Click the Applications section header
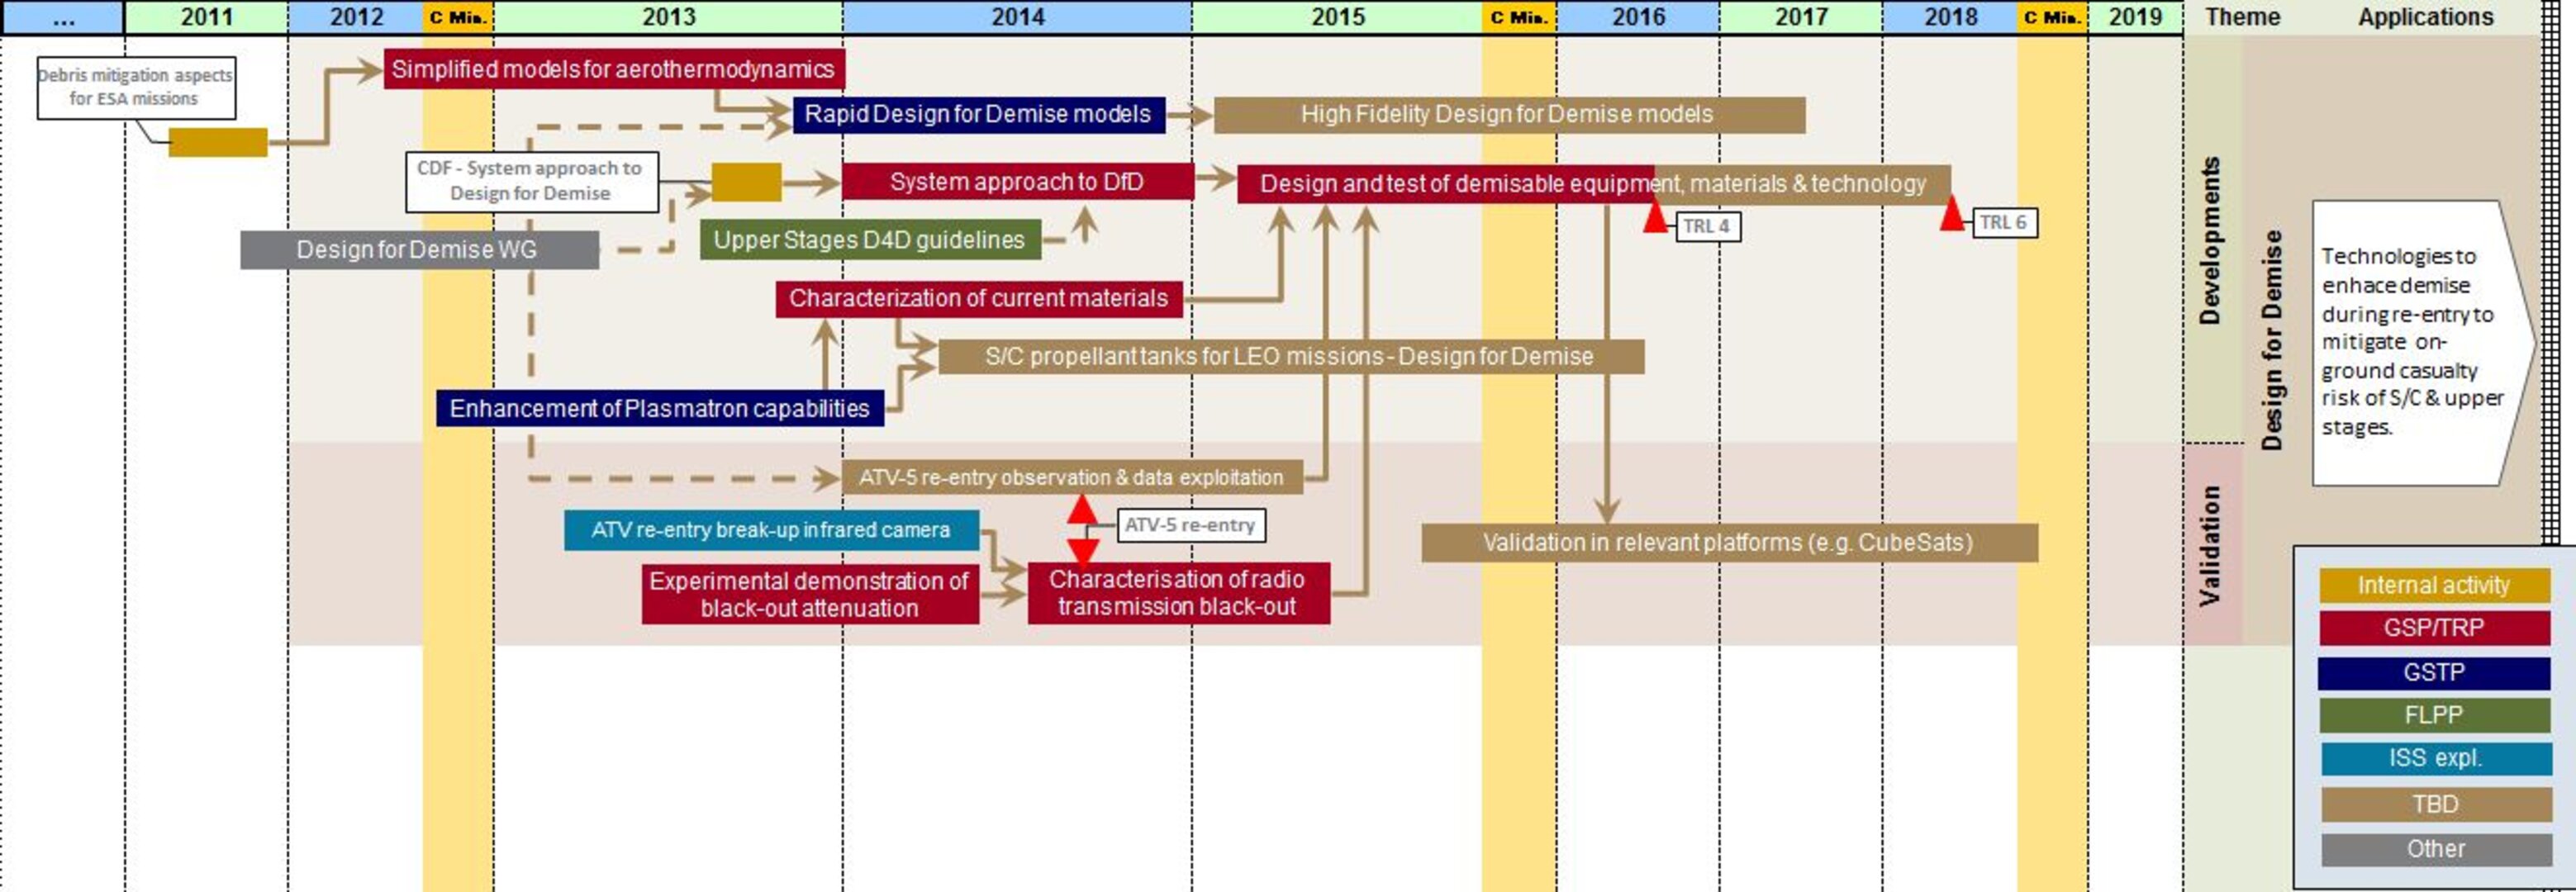The width and height of the screenshot is (2576, 892). coord(2440,20)
